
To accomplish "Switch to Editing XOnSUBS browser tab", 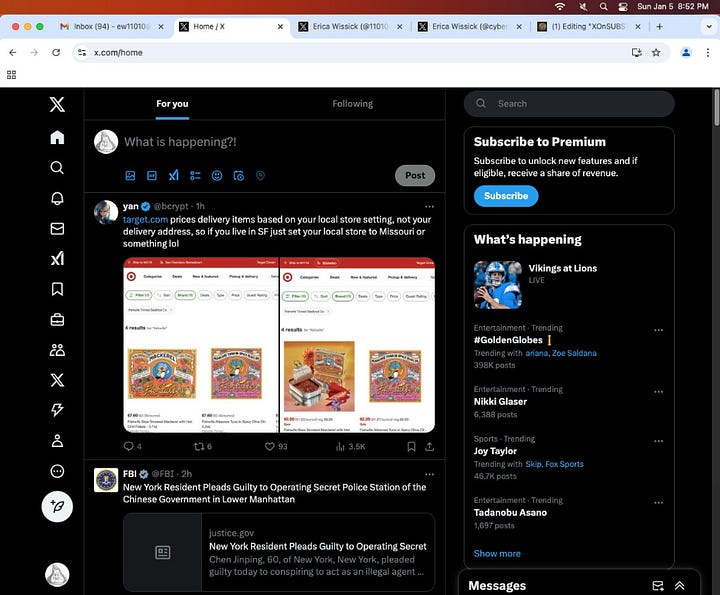I will coord(590,27).
